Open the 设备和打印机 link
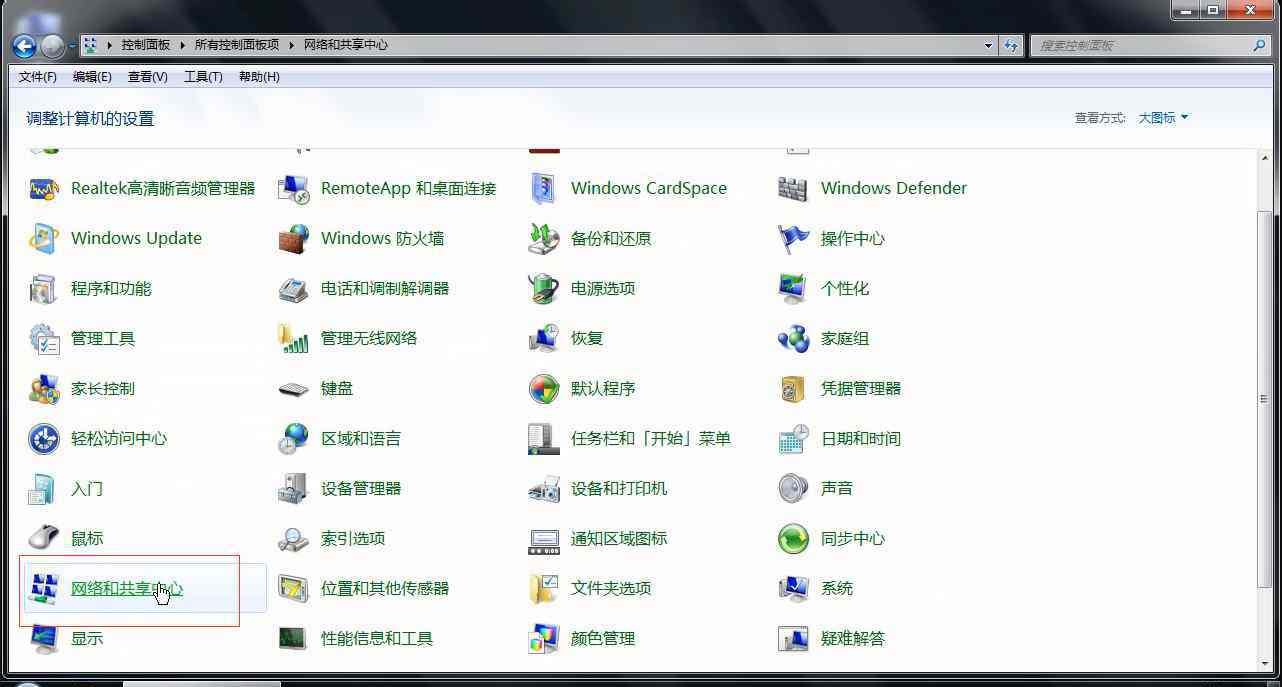This screenshot has width=1282, height=687. (x=619, y=489)
